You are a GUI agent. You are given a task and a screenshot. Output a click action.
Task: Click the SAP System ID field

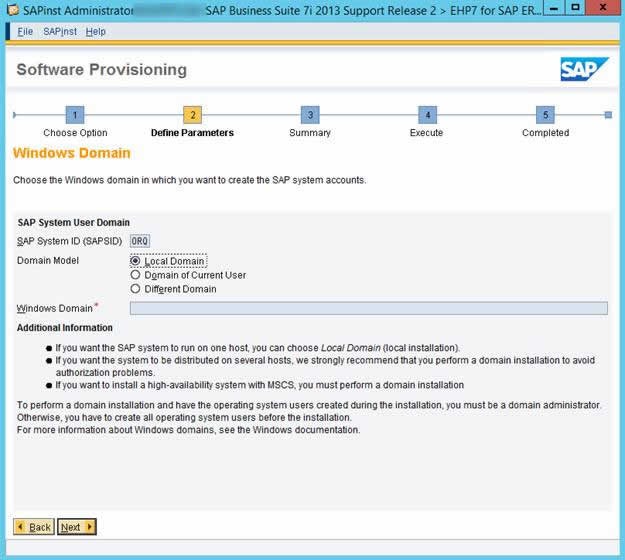pyautogui.click(x=140, y=241)
